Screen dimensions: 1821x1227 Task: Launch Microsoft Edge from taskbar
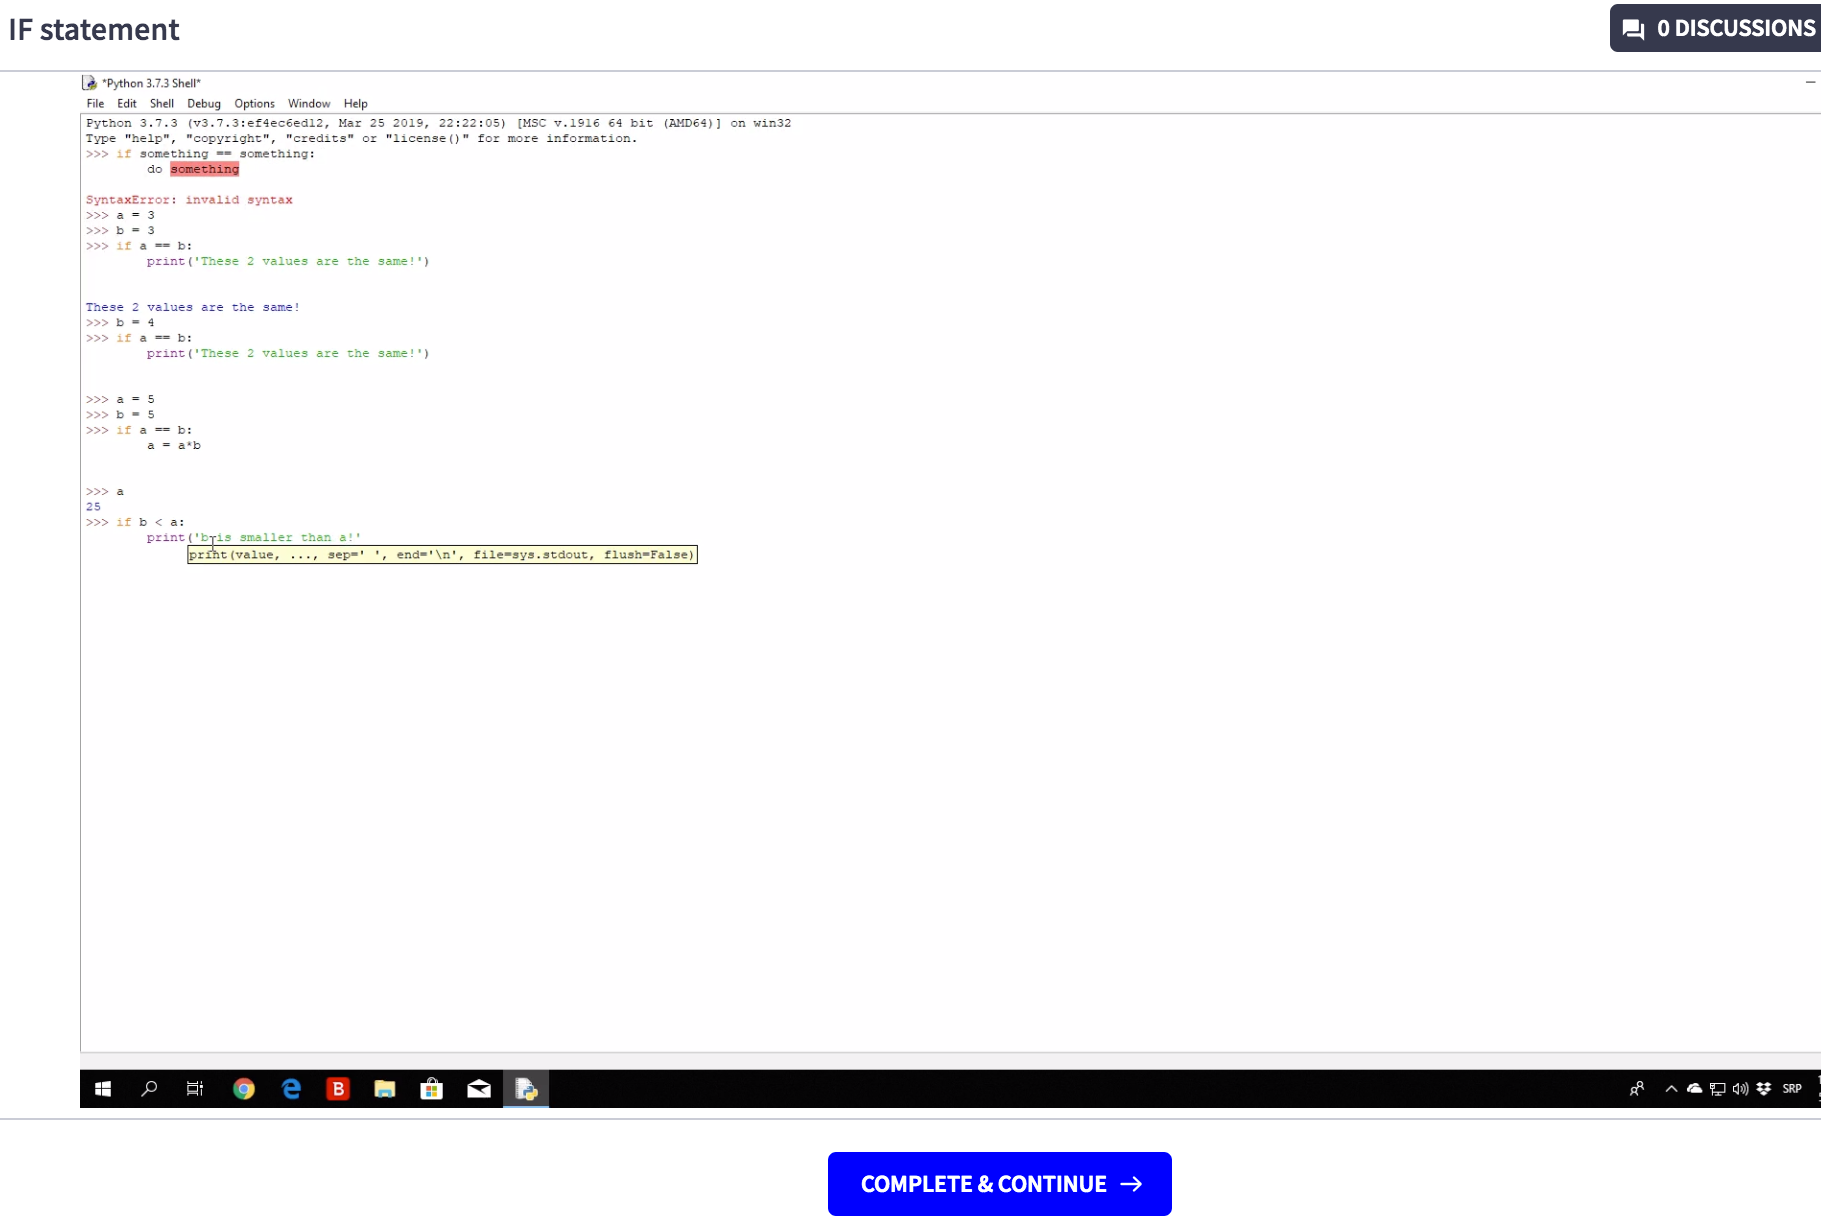click(291, 1089)
